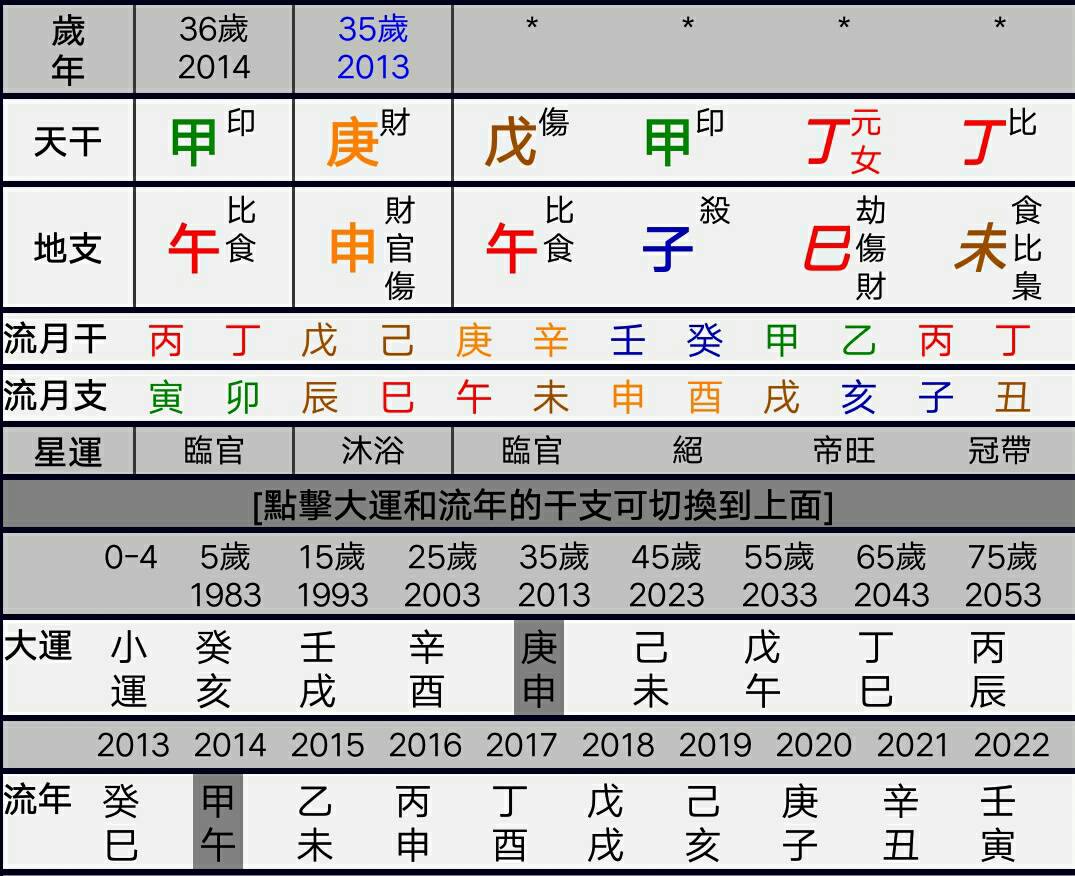Choose 丁酉 annual pillar for 2017
Screen dimensions: 1075x876
pos(510,823)
